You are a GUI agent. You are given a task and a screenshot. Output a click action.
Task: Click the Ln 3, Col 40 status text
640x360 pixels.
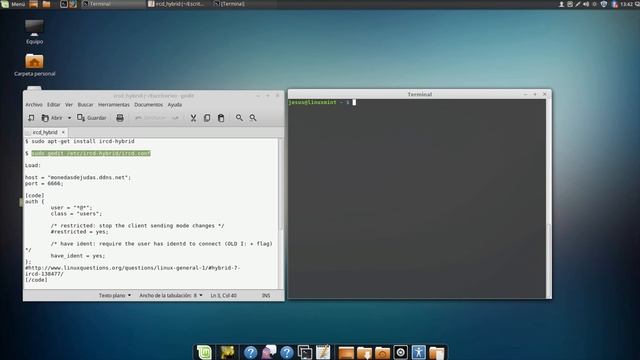[224, 295]
